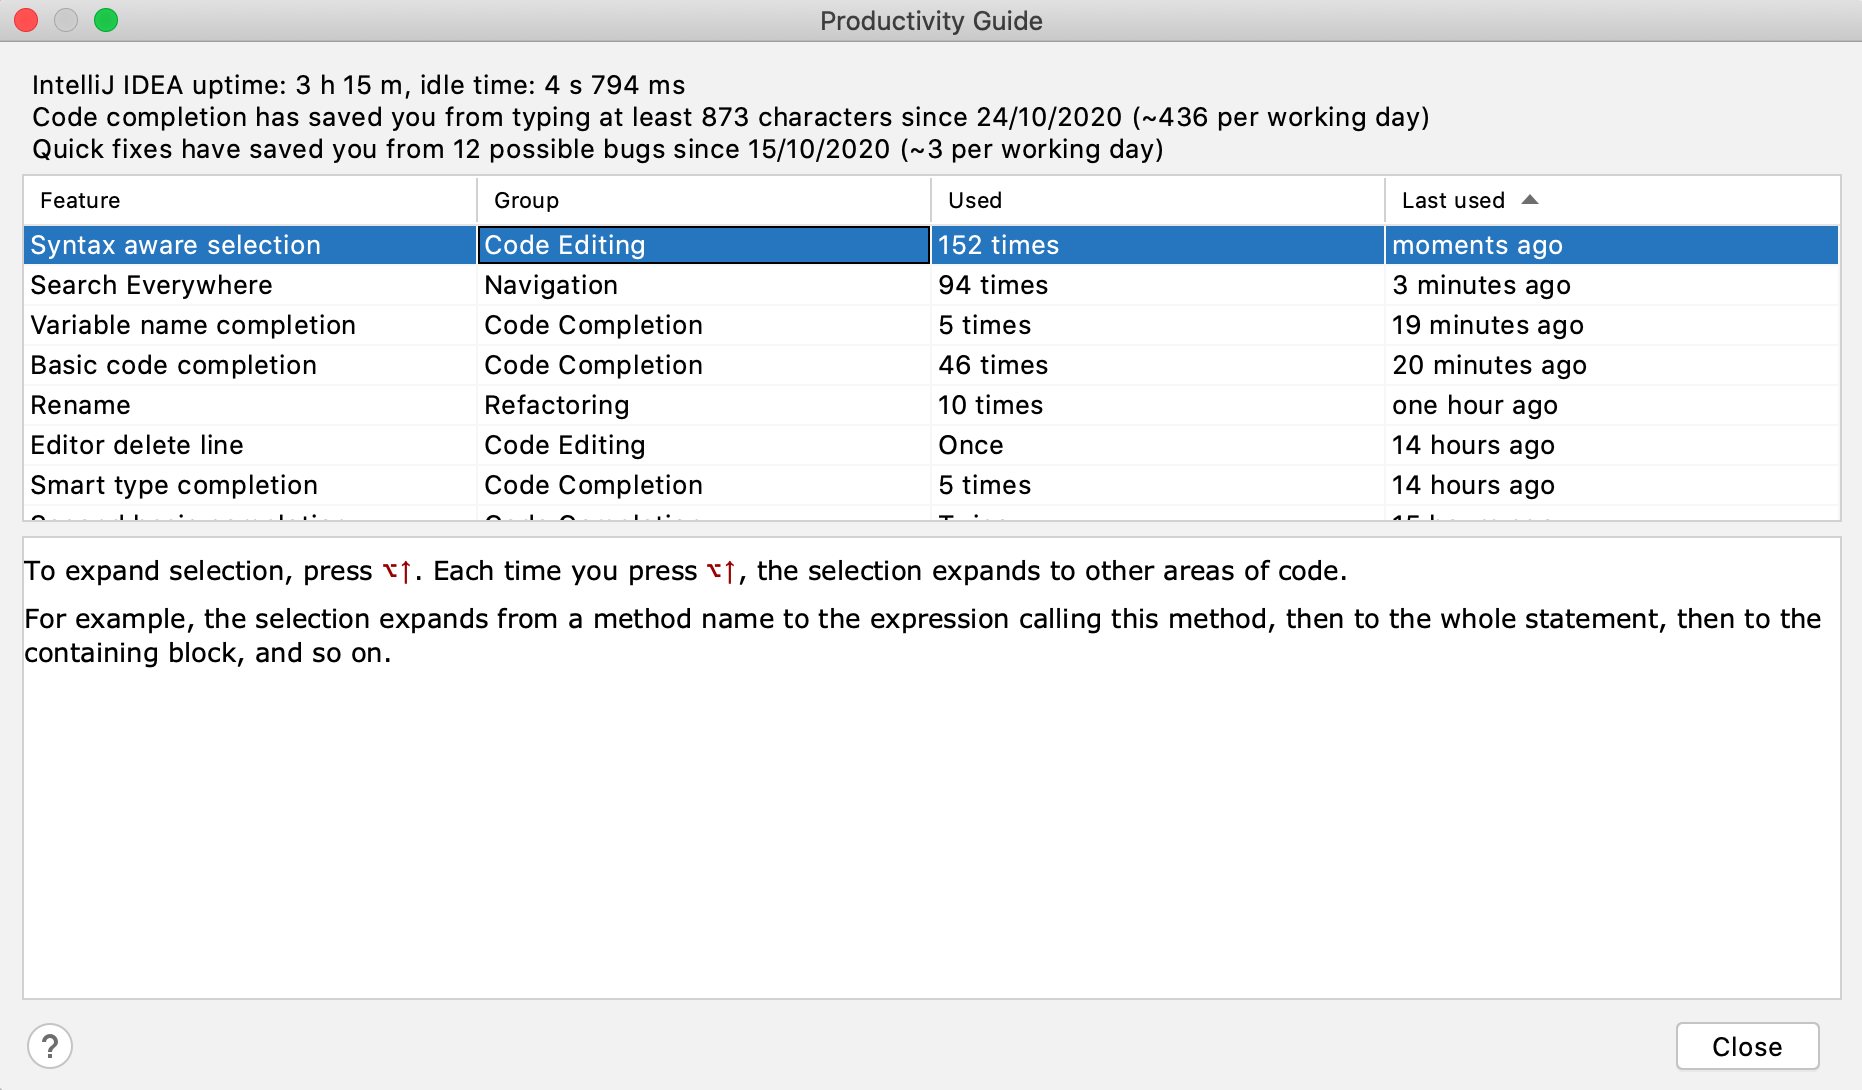
Task: Sort by the Used column header
Action: tap(1158, 200)
